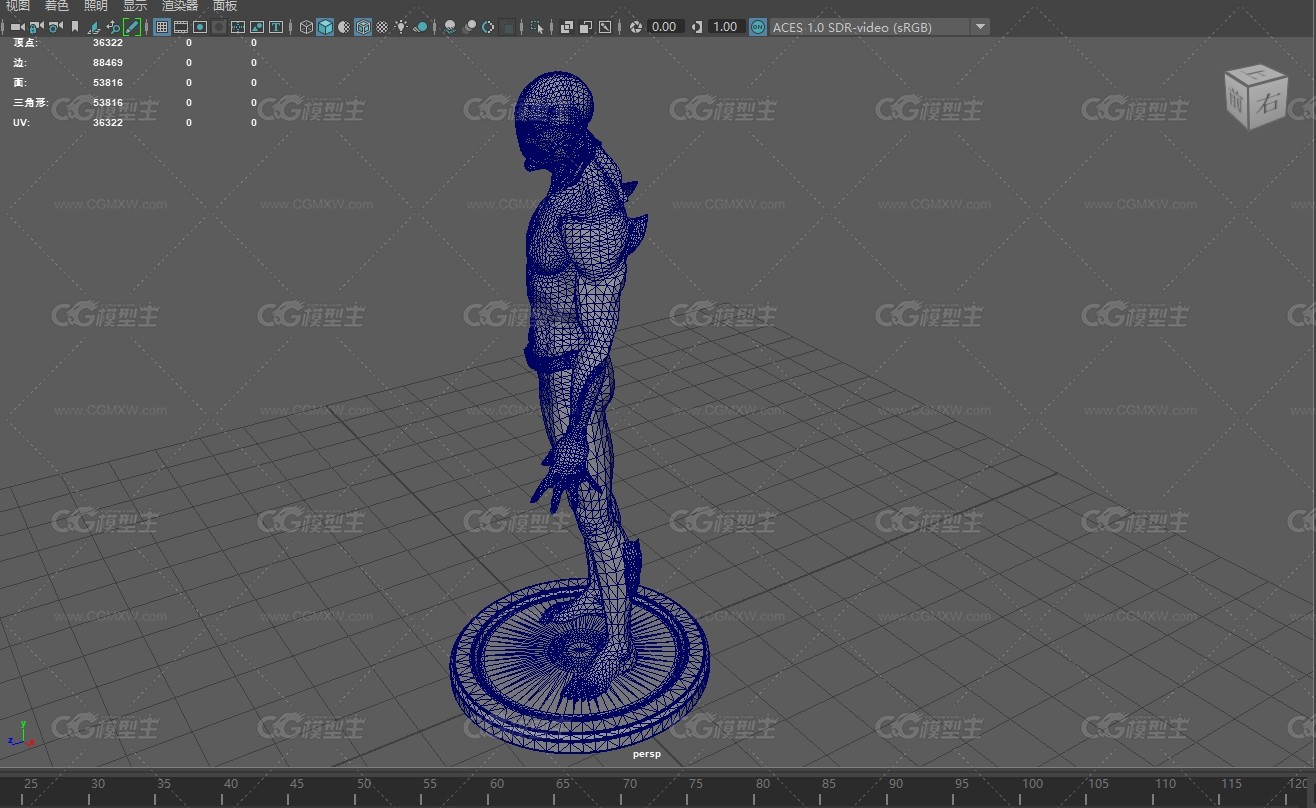The image size is (1316, 808).
Task: Click the Bookmarks icon
Action: [75, 27]
